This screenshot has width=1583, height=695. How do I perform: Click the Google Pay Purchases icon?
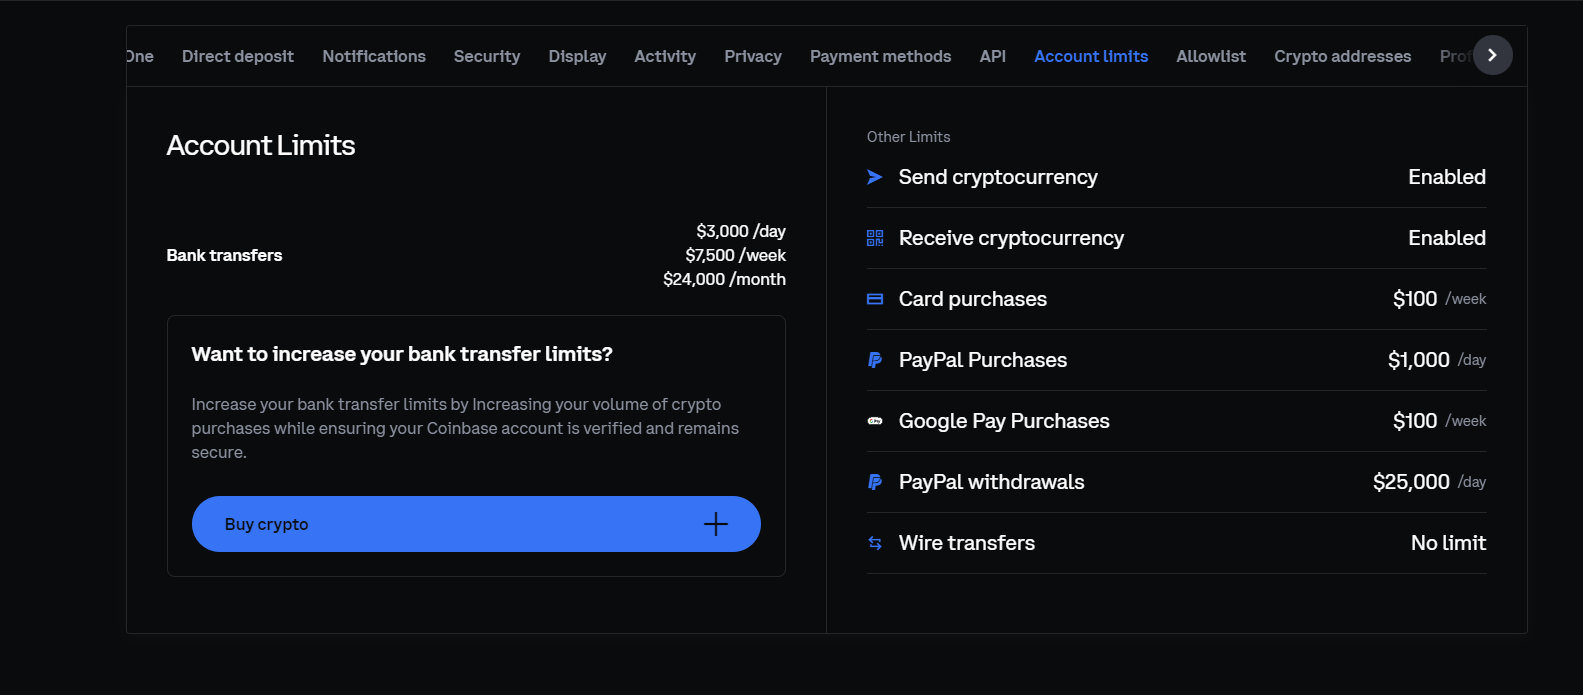[875, 421]
